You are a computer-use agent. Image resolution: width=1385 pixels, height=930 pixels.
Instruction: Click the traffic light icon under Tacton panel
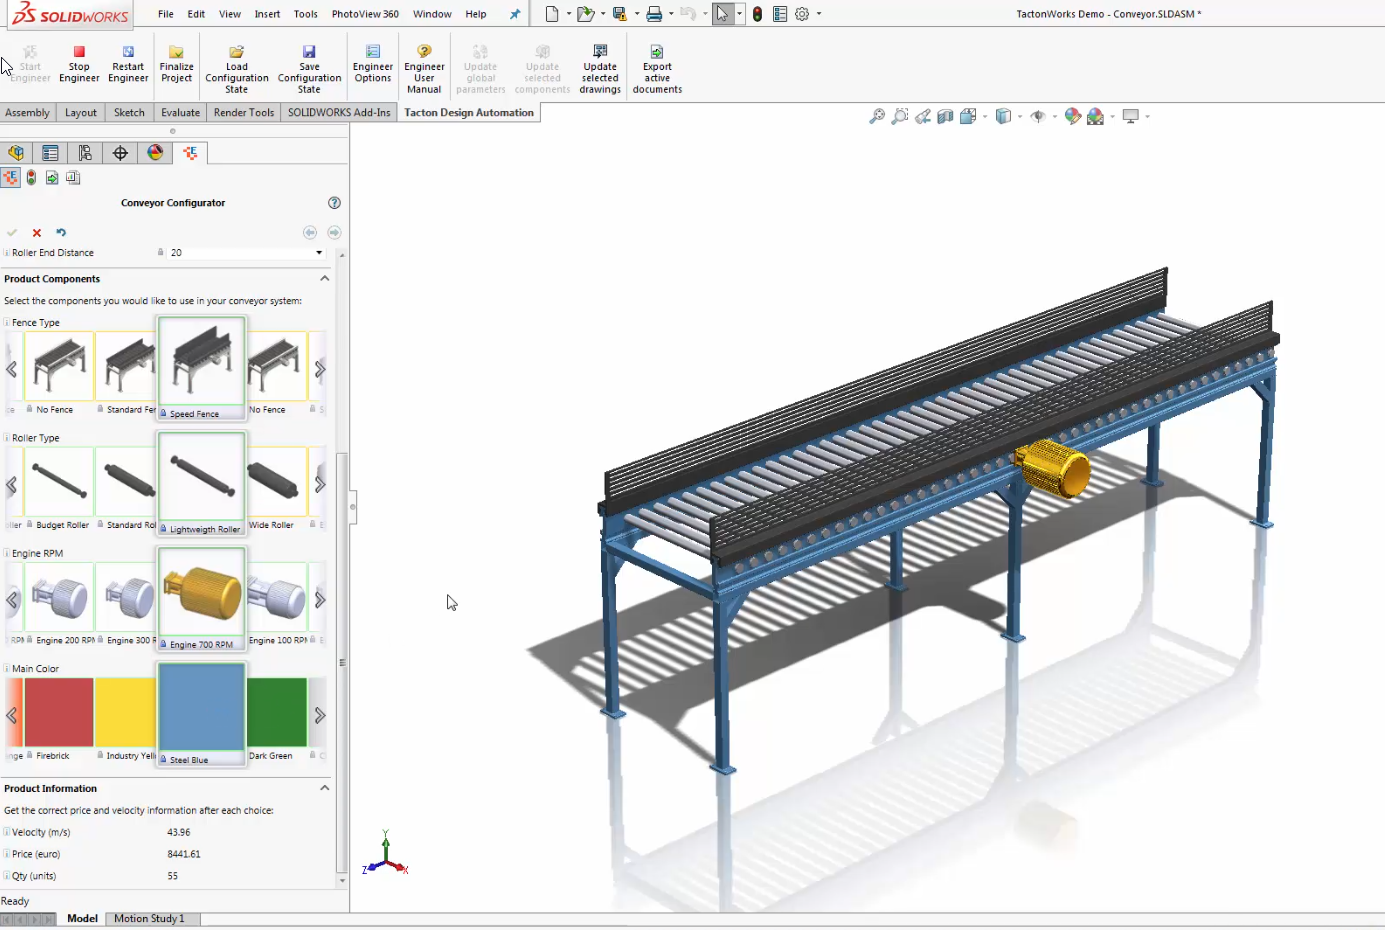click(31, 177)
